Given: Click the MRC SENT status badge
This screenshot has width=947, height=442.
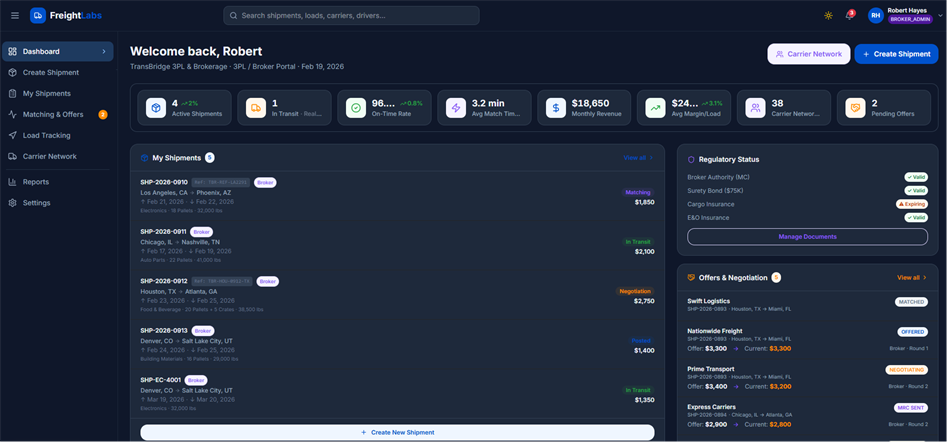Looking at the screenshot, I should click(x=911, y=408).
